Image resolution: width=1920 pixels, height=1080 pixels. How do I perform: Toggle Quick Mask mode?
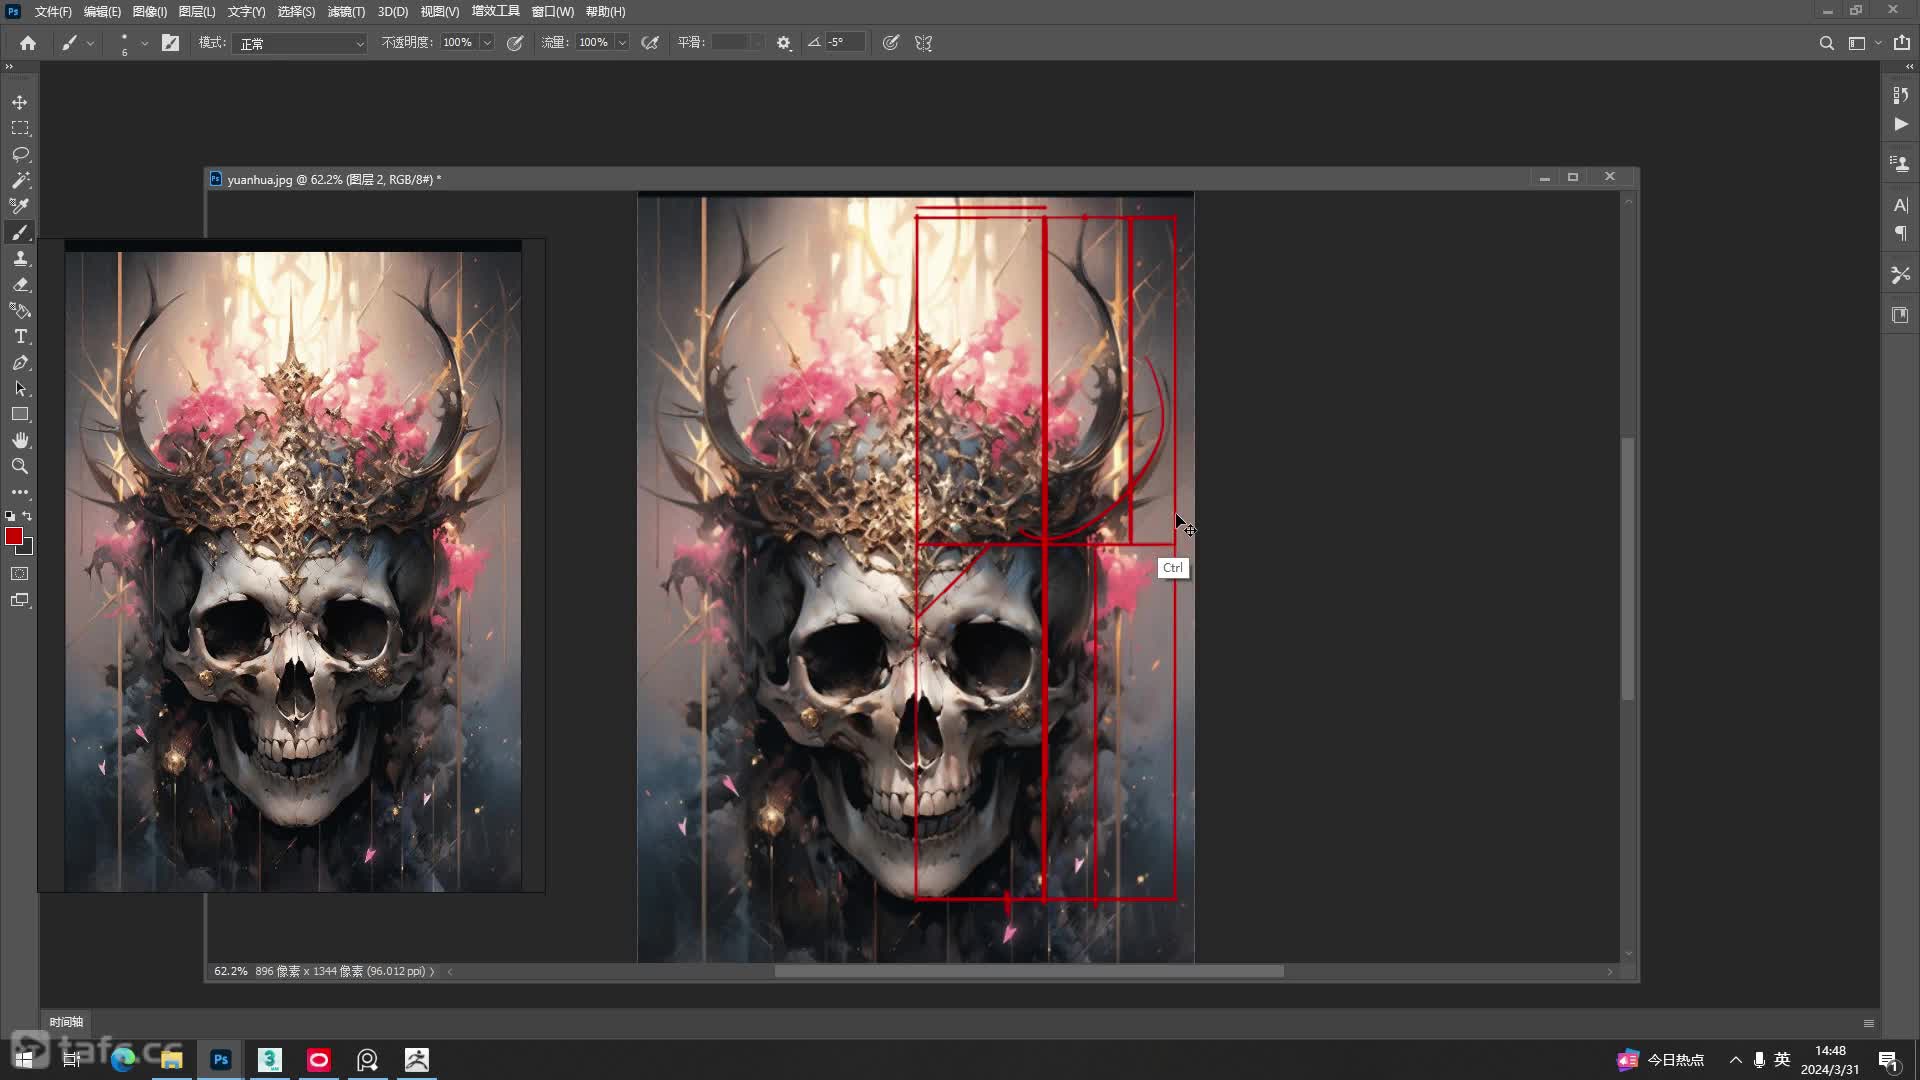[x=20, y=574]
